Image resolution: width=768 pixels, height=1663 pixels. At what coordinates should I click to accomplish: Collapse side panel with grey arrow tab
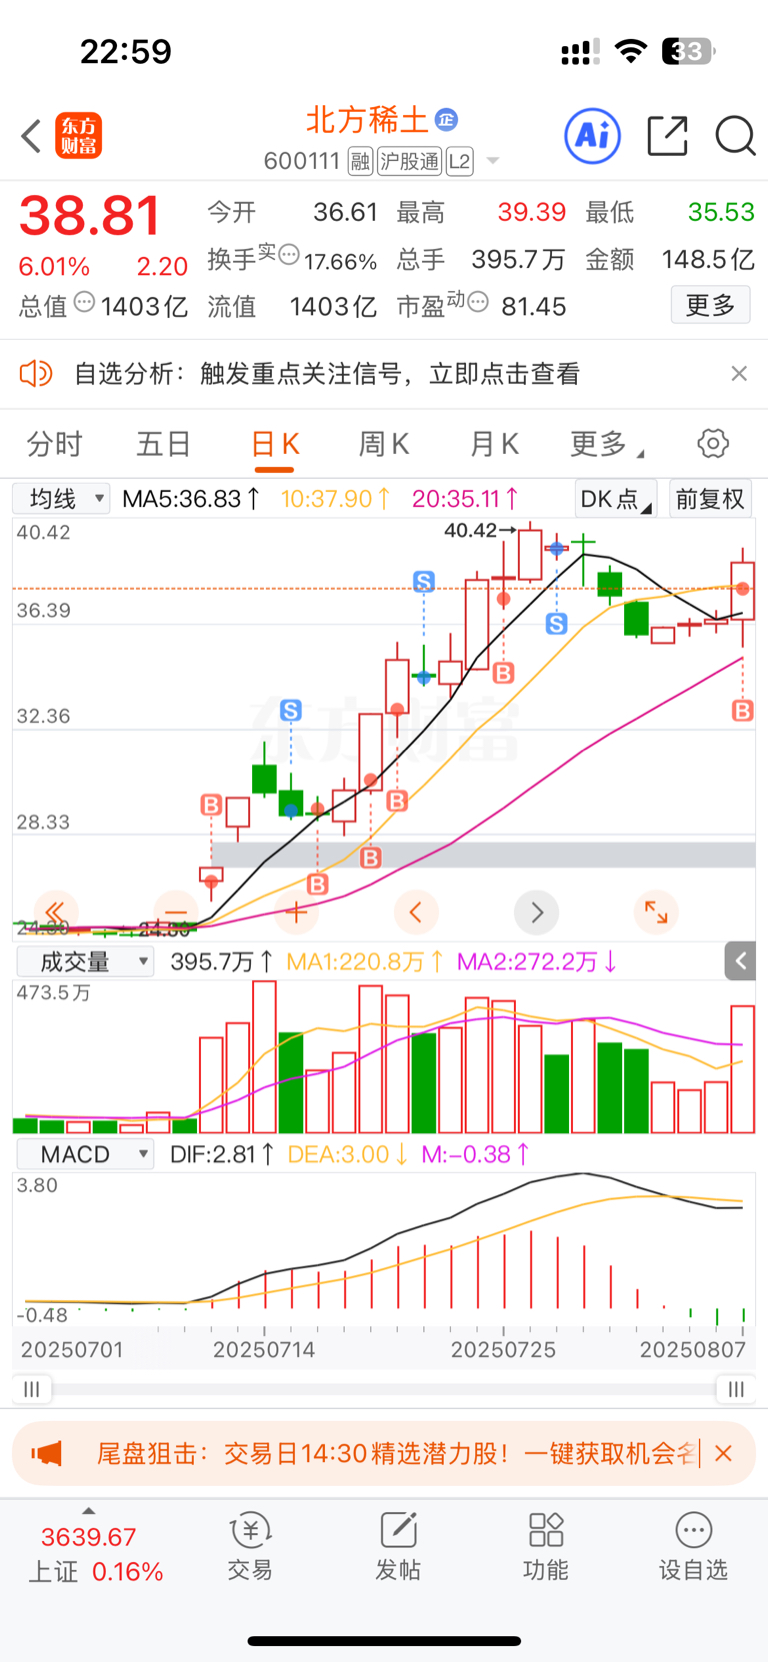point(740,962)
